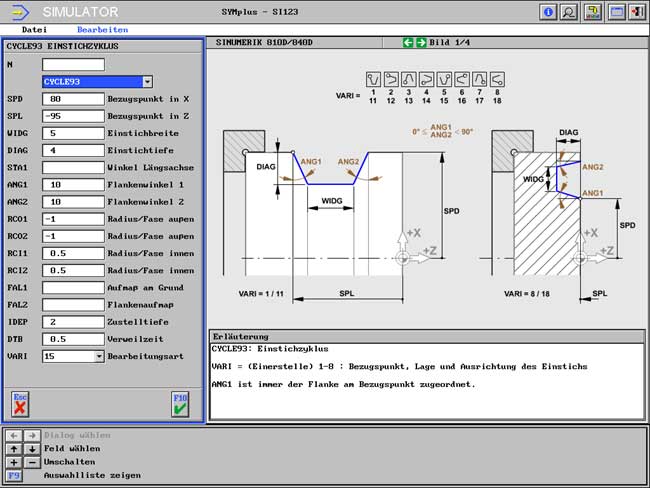Confirm with the F10 green checkmark button
Image resolution: width=650 pixels, height=488 pixels.
(x=180, y=404)
